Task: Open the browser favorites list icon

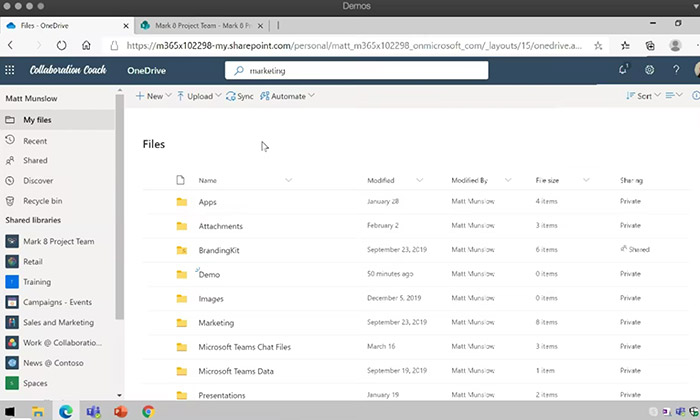Action: 625,45
